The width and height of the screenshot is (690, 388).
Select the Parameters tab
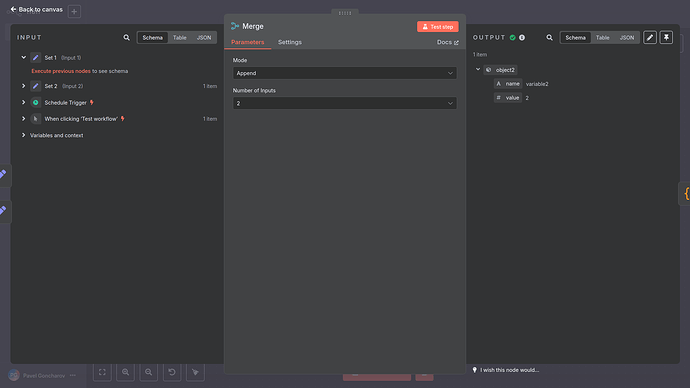pyautogui.click(x=248, y=42)
